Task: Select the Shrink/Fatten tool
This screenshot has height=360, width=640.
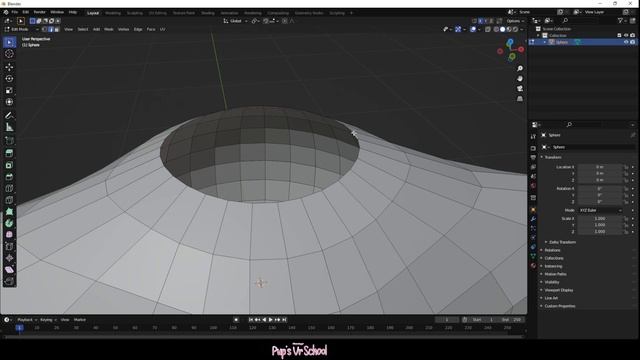Action: point(9,258)
